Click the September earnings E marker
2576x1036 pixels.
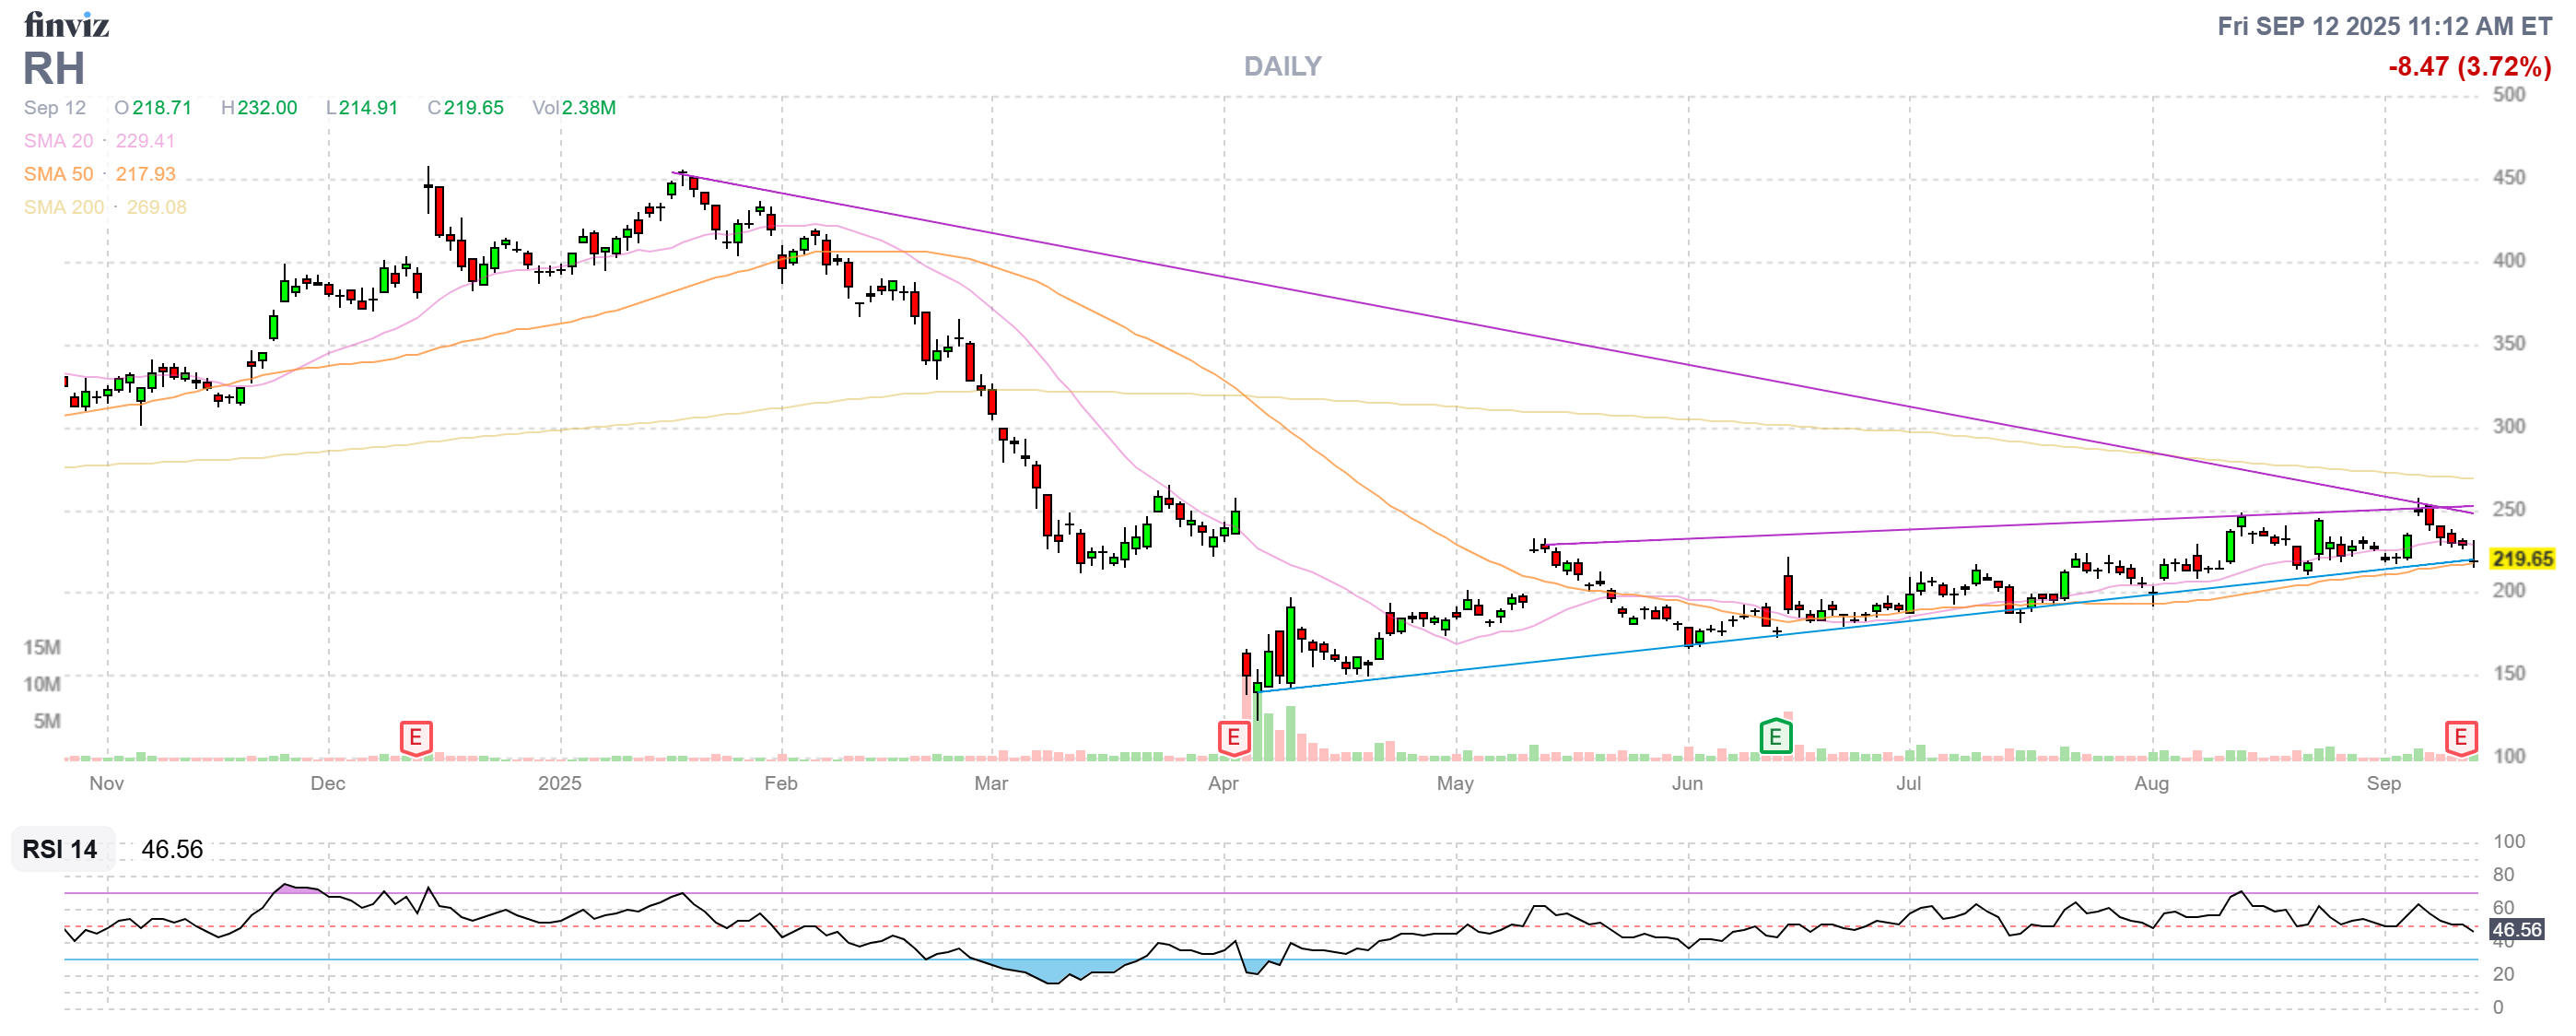click(x=2461, y=738)
